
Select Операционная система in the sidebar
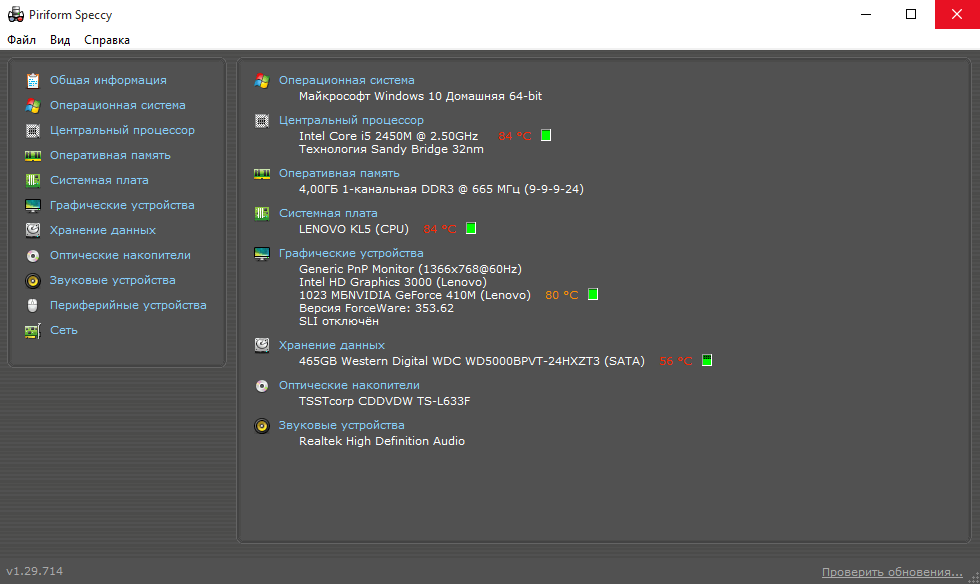pyautogui.click(x=118, y=105)
